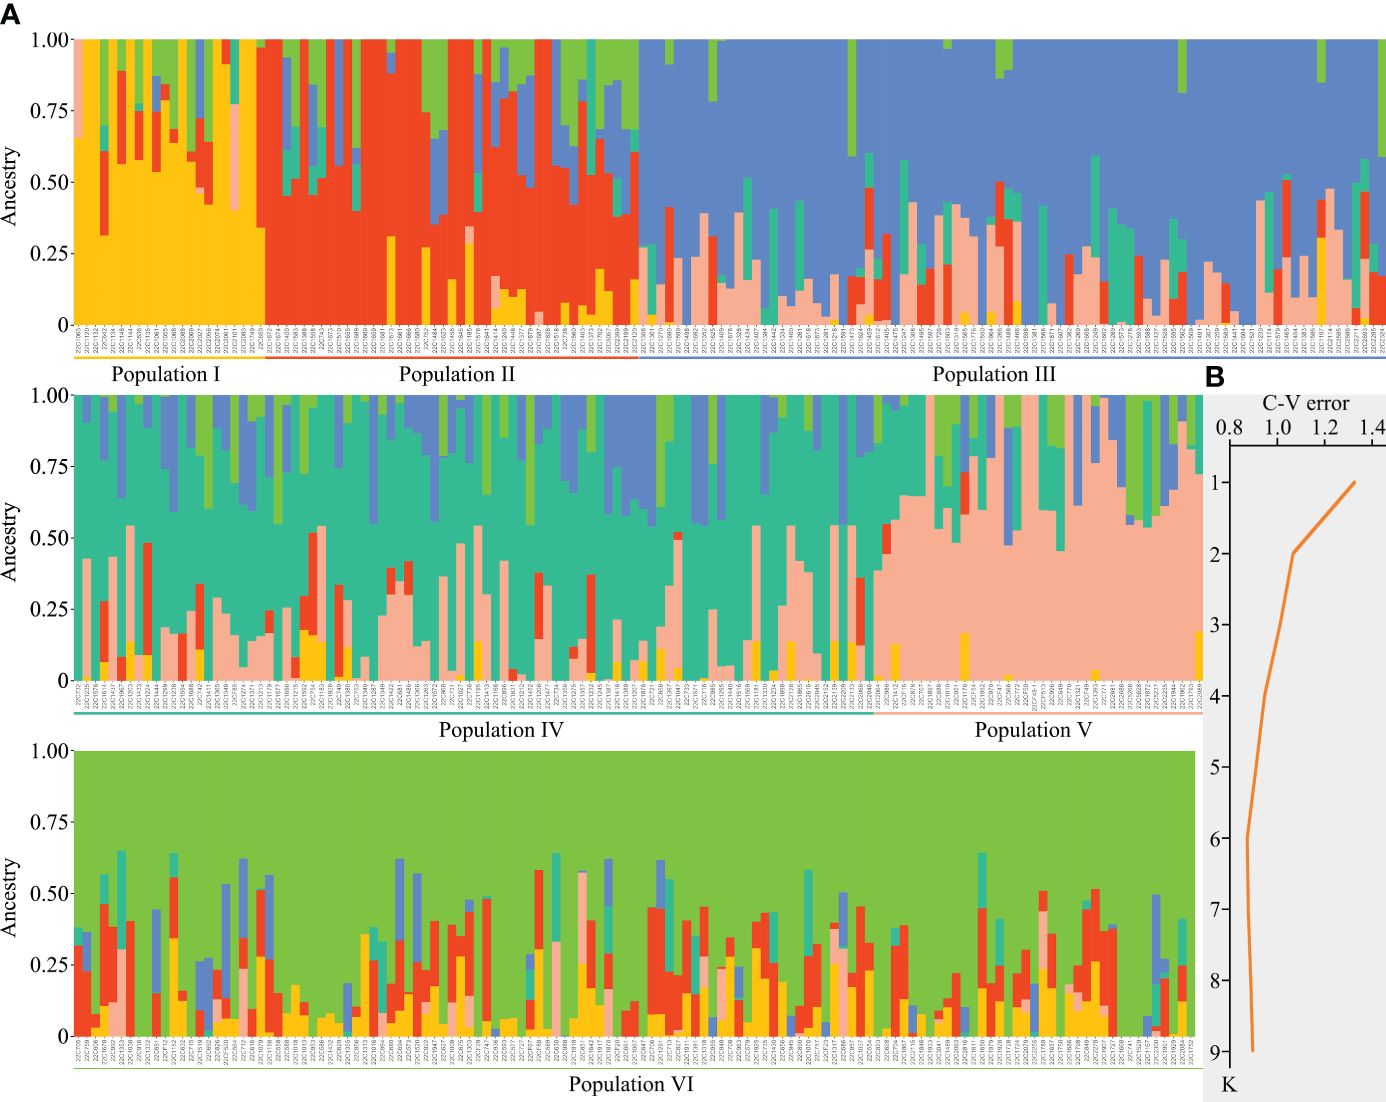Select the Population V label
Viewport: 1386px width, 1102px height.
(x=1033, y=730)
